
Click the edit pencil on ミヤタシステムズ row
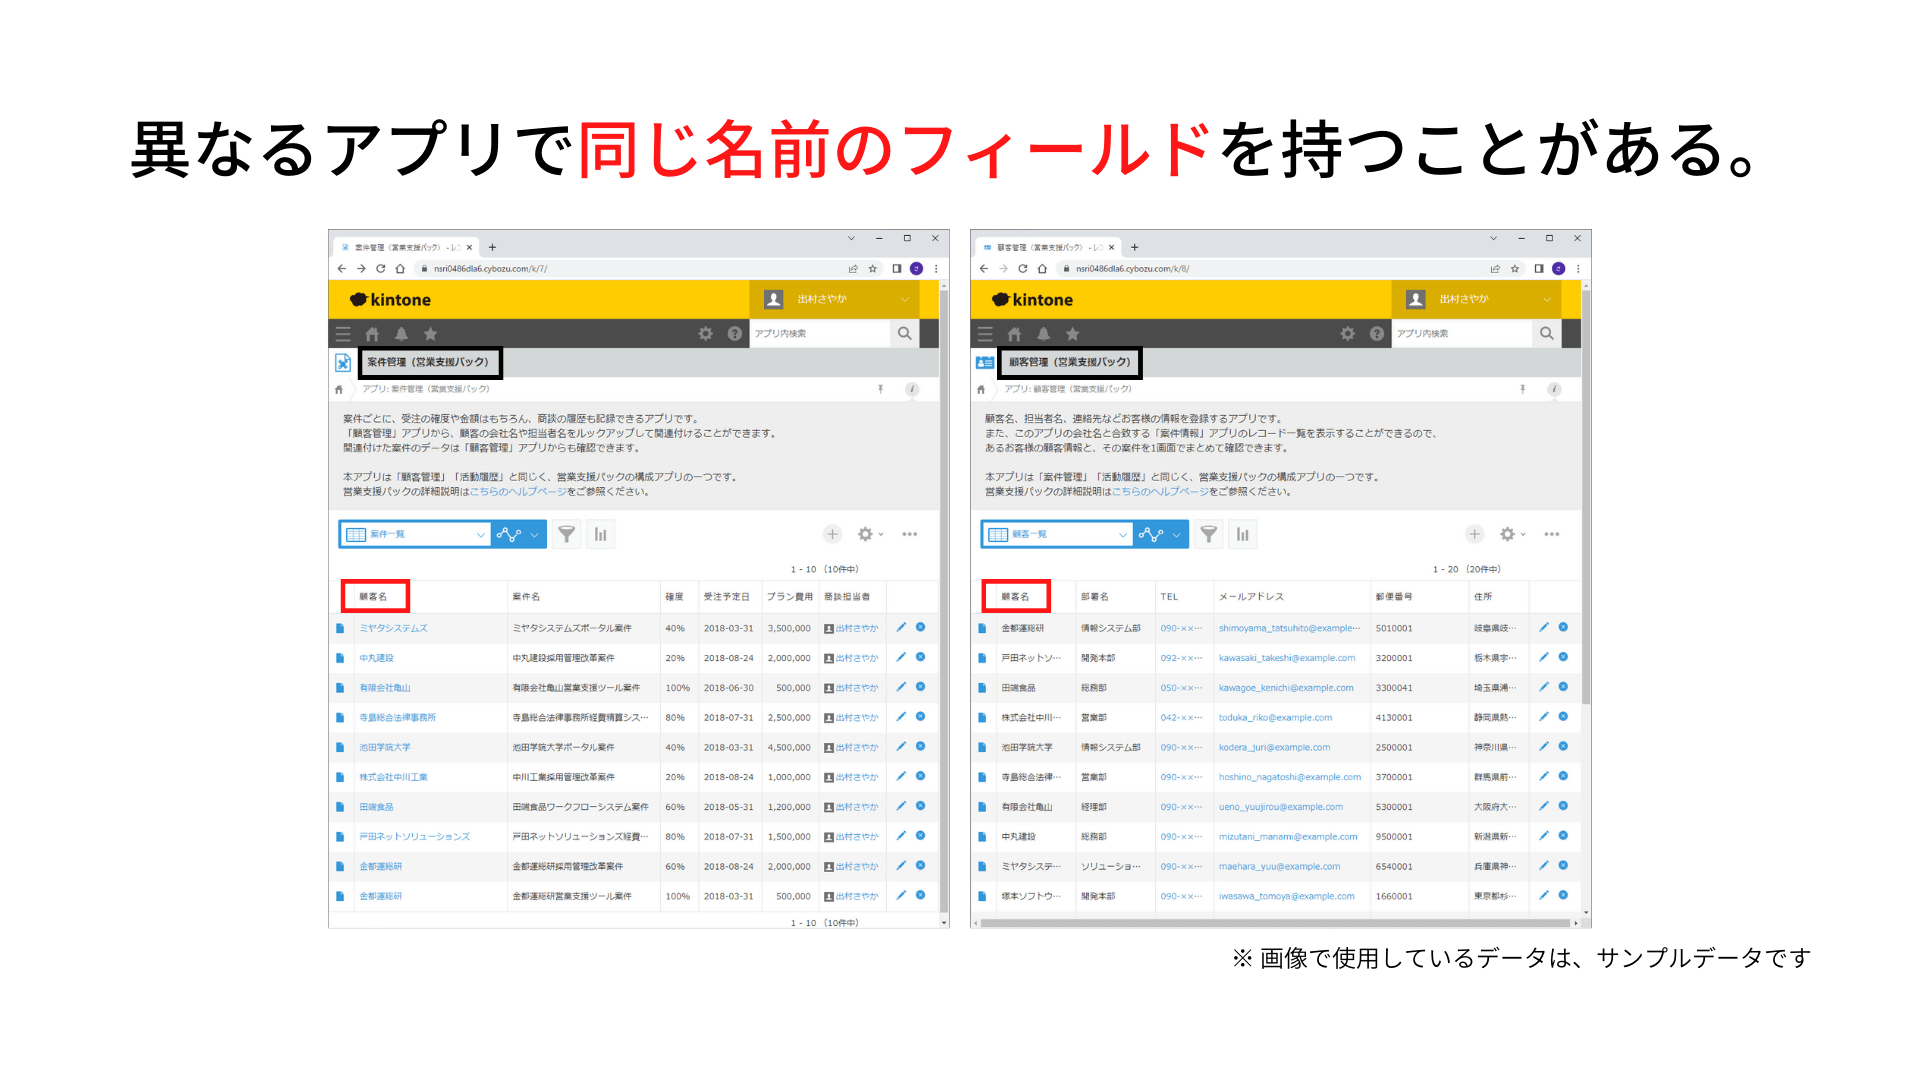(901, 628)
